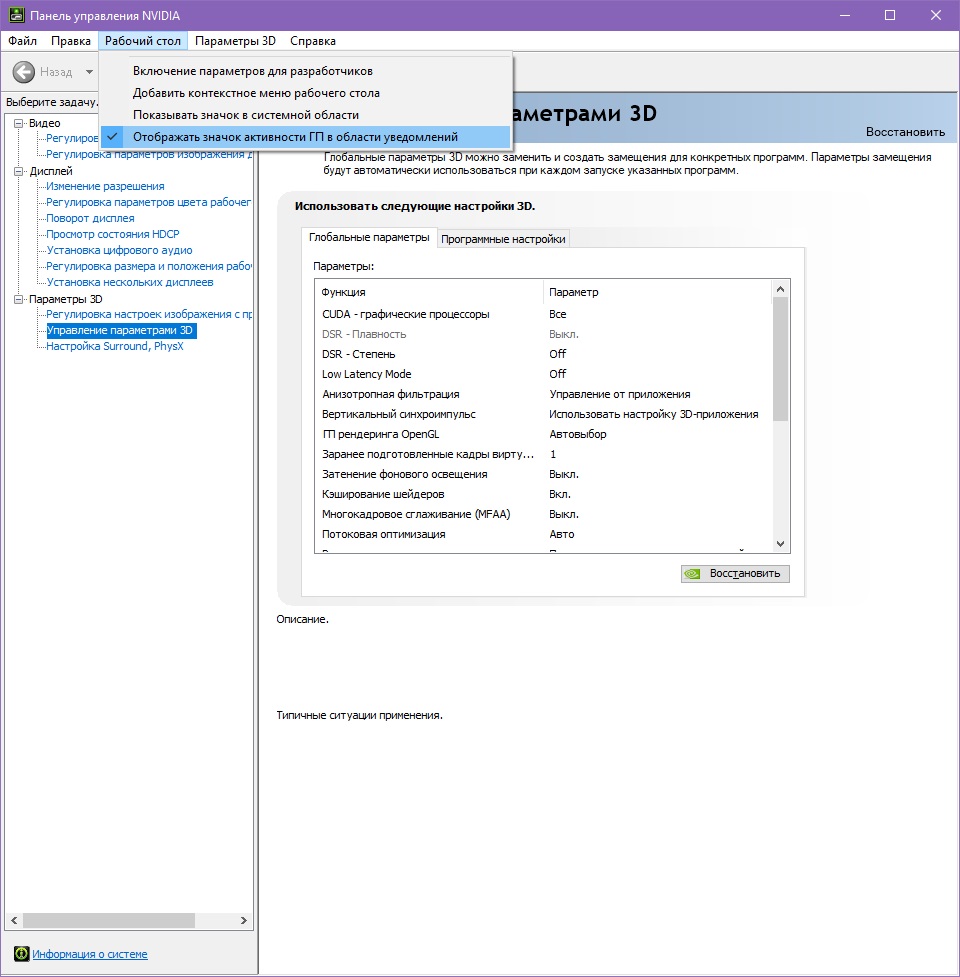Click task tree scroll right arrow

point(244,920)
